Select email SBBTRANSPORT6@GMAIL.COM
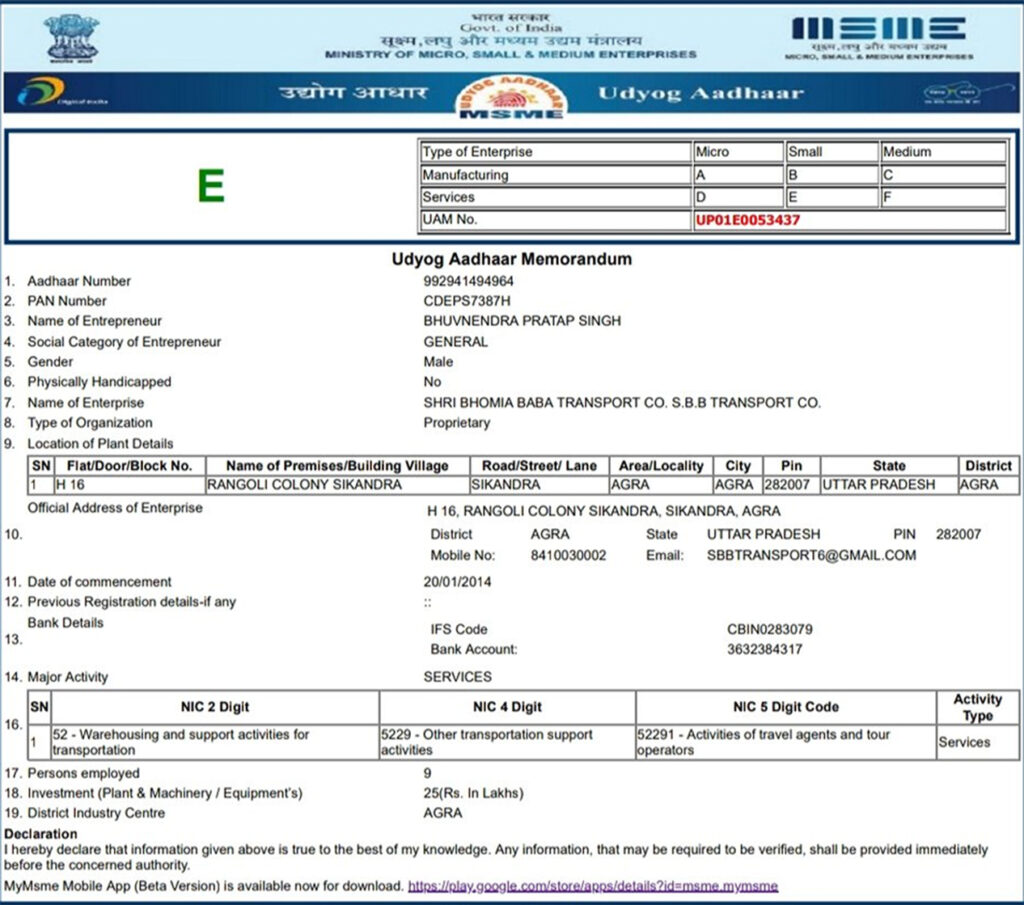Viewport: 1024px width, 905px height. tap(811, 556)
